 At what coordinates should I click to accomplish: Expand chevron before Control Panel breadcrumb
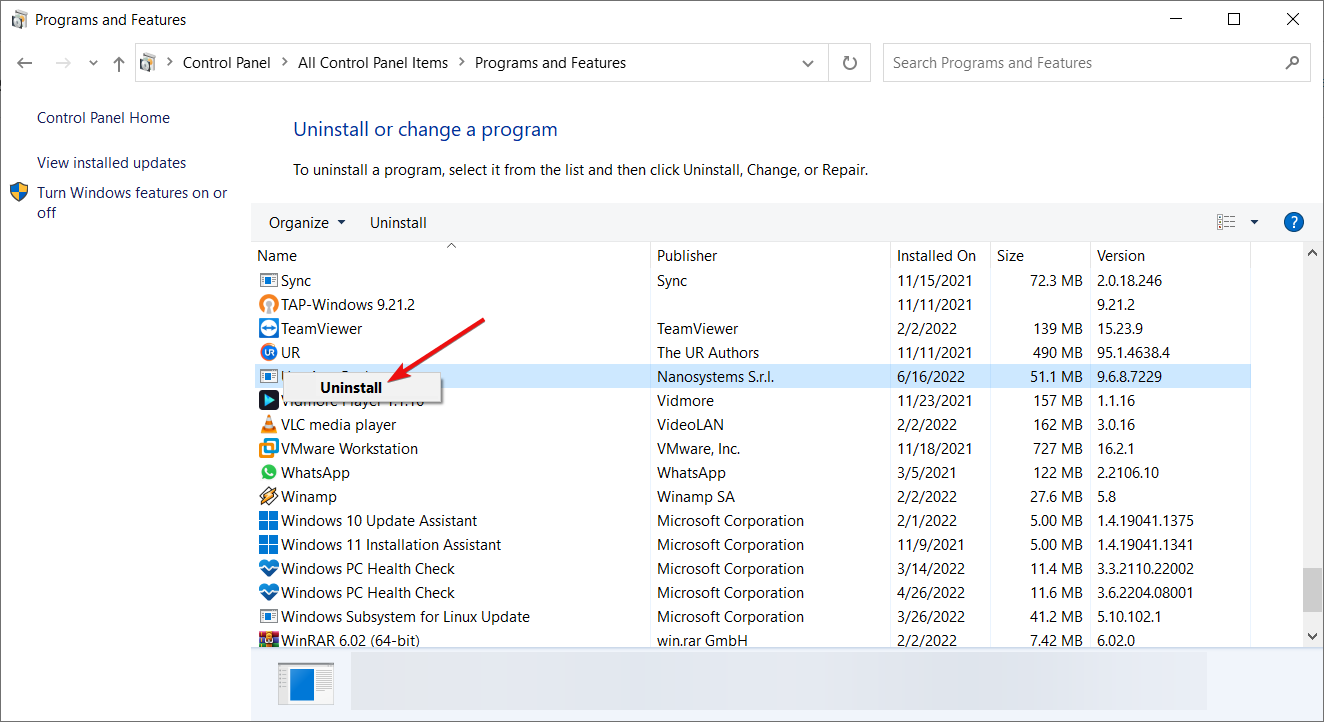point(169,62)
